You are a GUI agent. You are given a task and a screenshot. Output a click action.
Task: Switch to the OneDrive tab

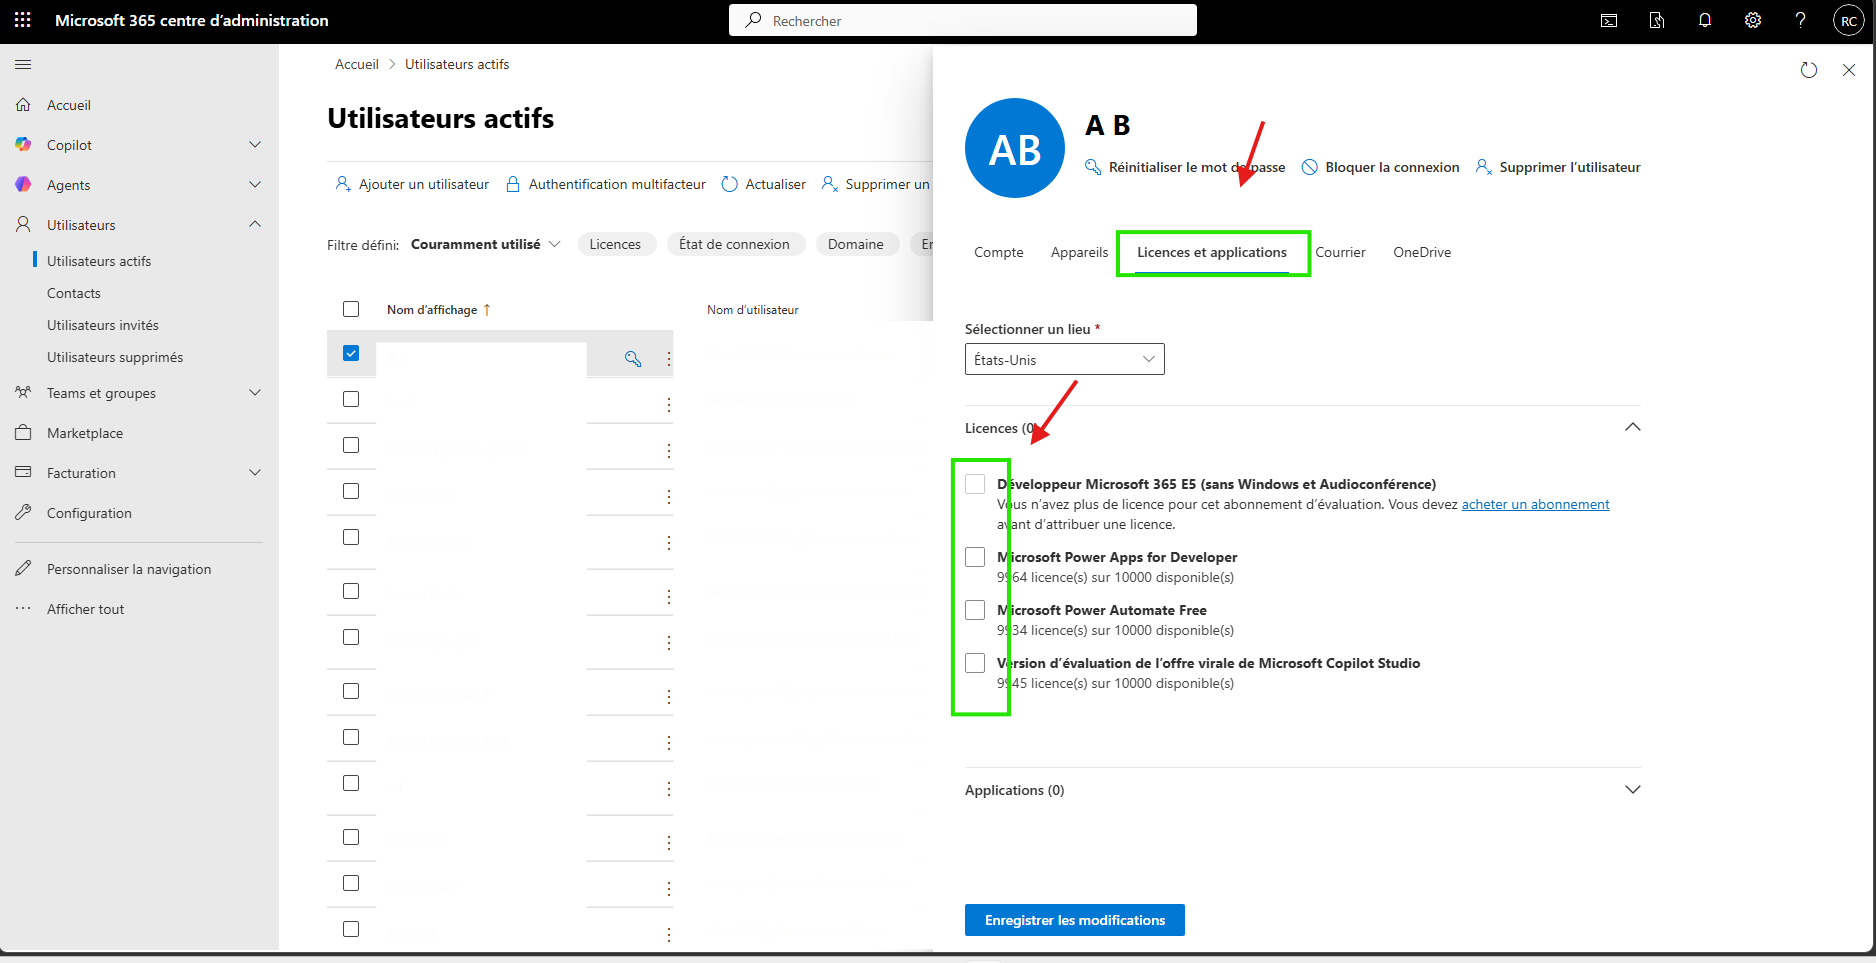click(x=1422, y=252)
